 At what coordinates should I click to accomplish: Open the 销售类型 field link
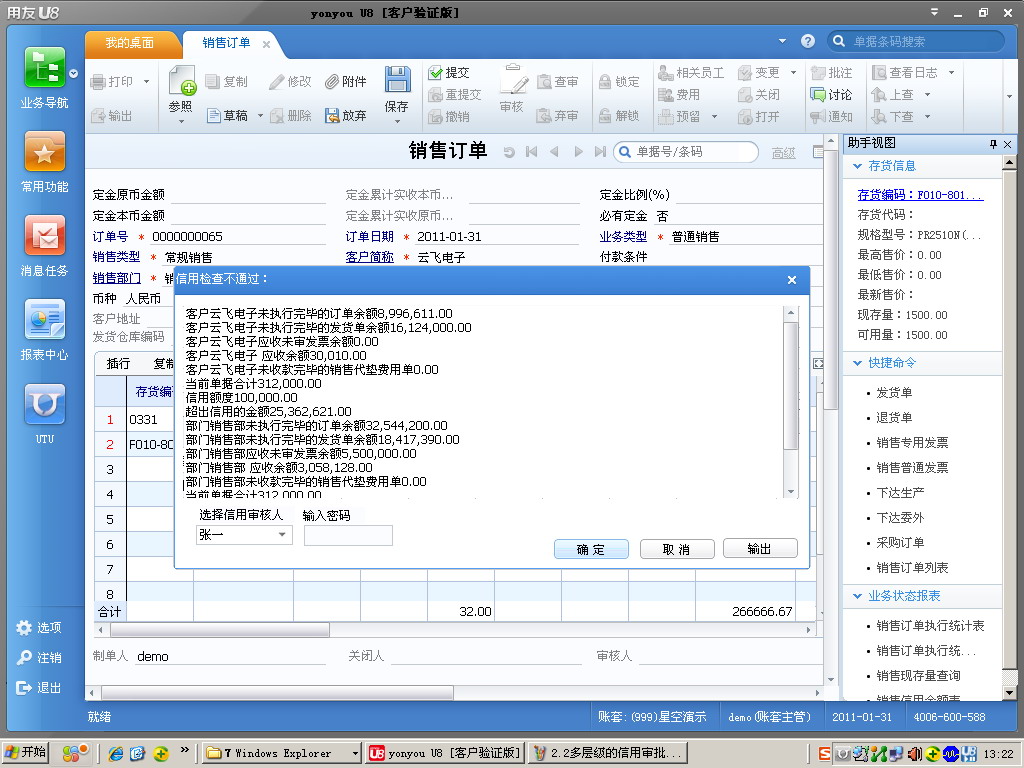(x=116, y=257)
